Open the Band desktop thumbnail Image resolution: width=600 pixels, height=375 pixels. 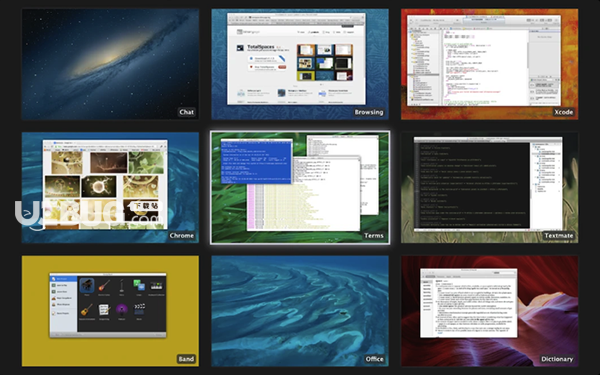point(110,311)
